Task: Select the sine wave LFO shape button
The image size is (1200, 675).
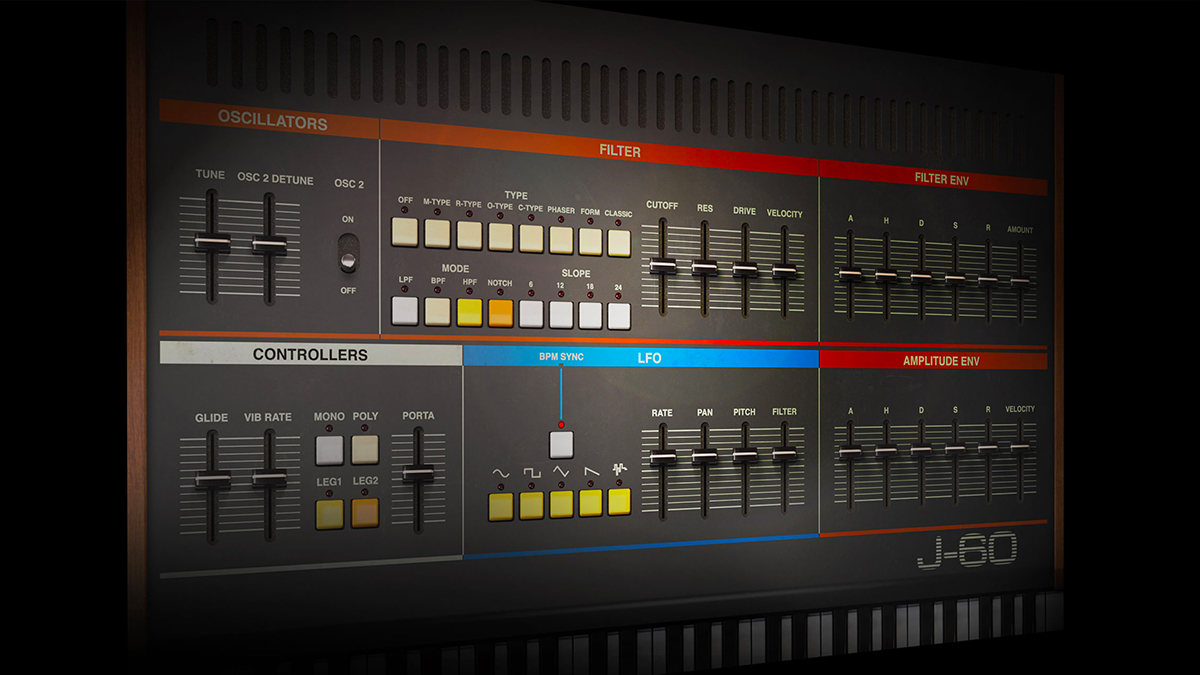Action: point(501,507)
